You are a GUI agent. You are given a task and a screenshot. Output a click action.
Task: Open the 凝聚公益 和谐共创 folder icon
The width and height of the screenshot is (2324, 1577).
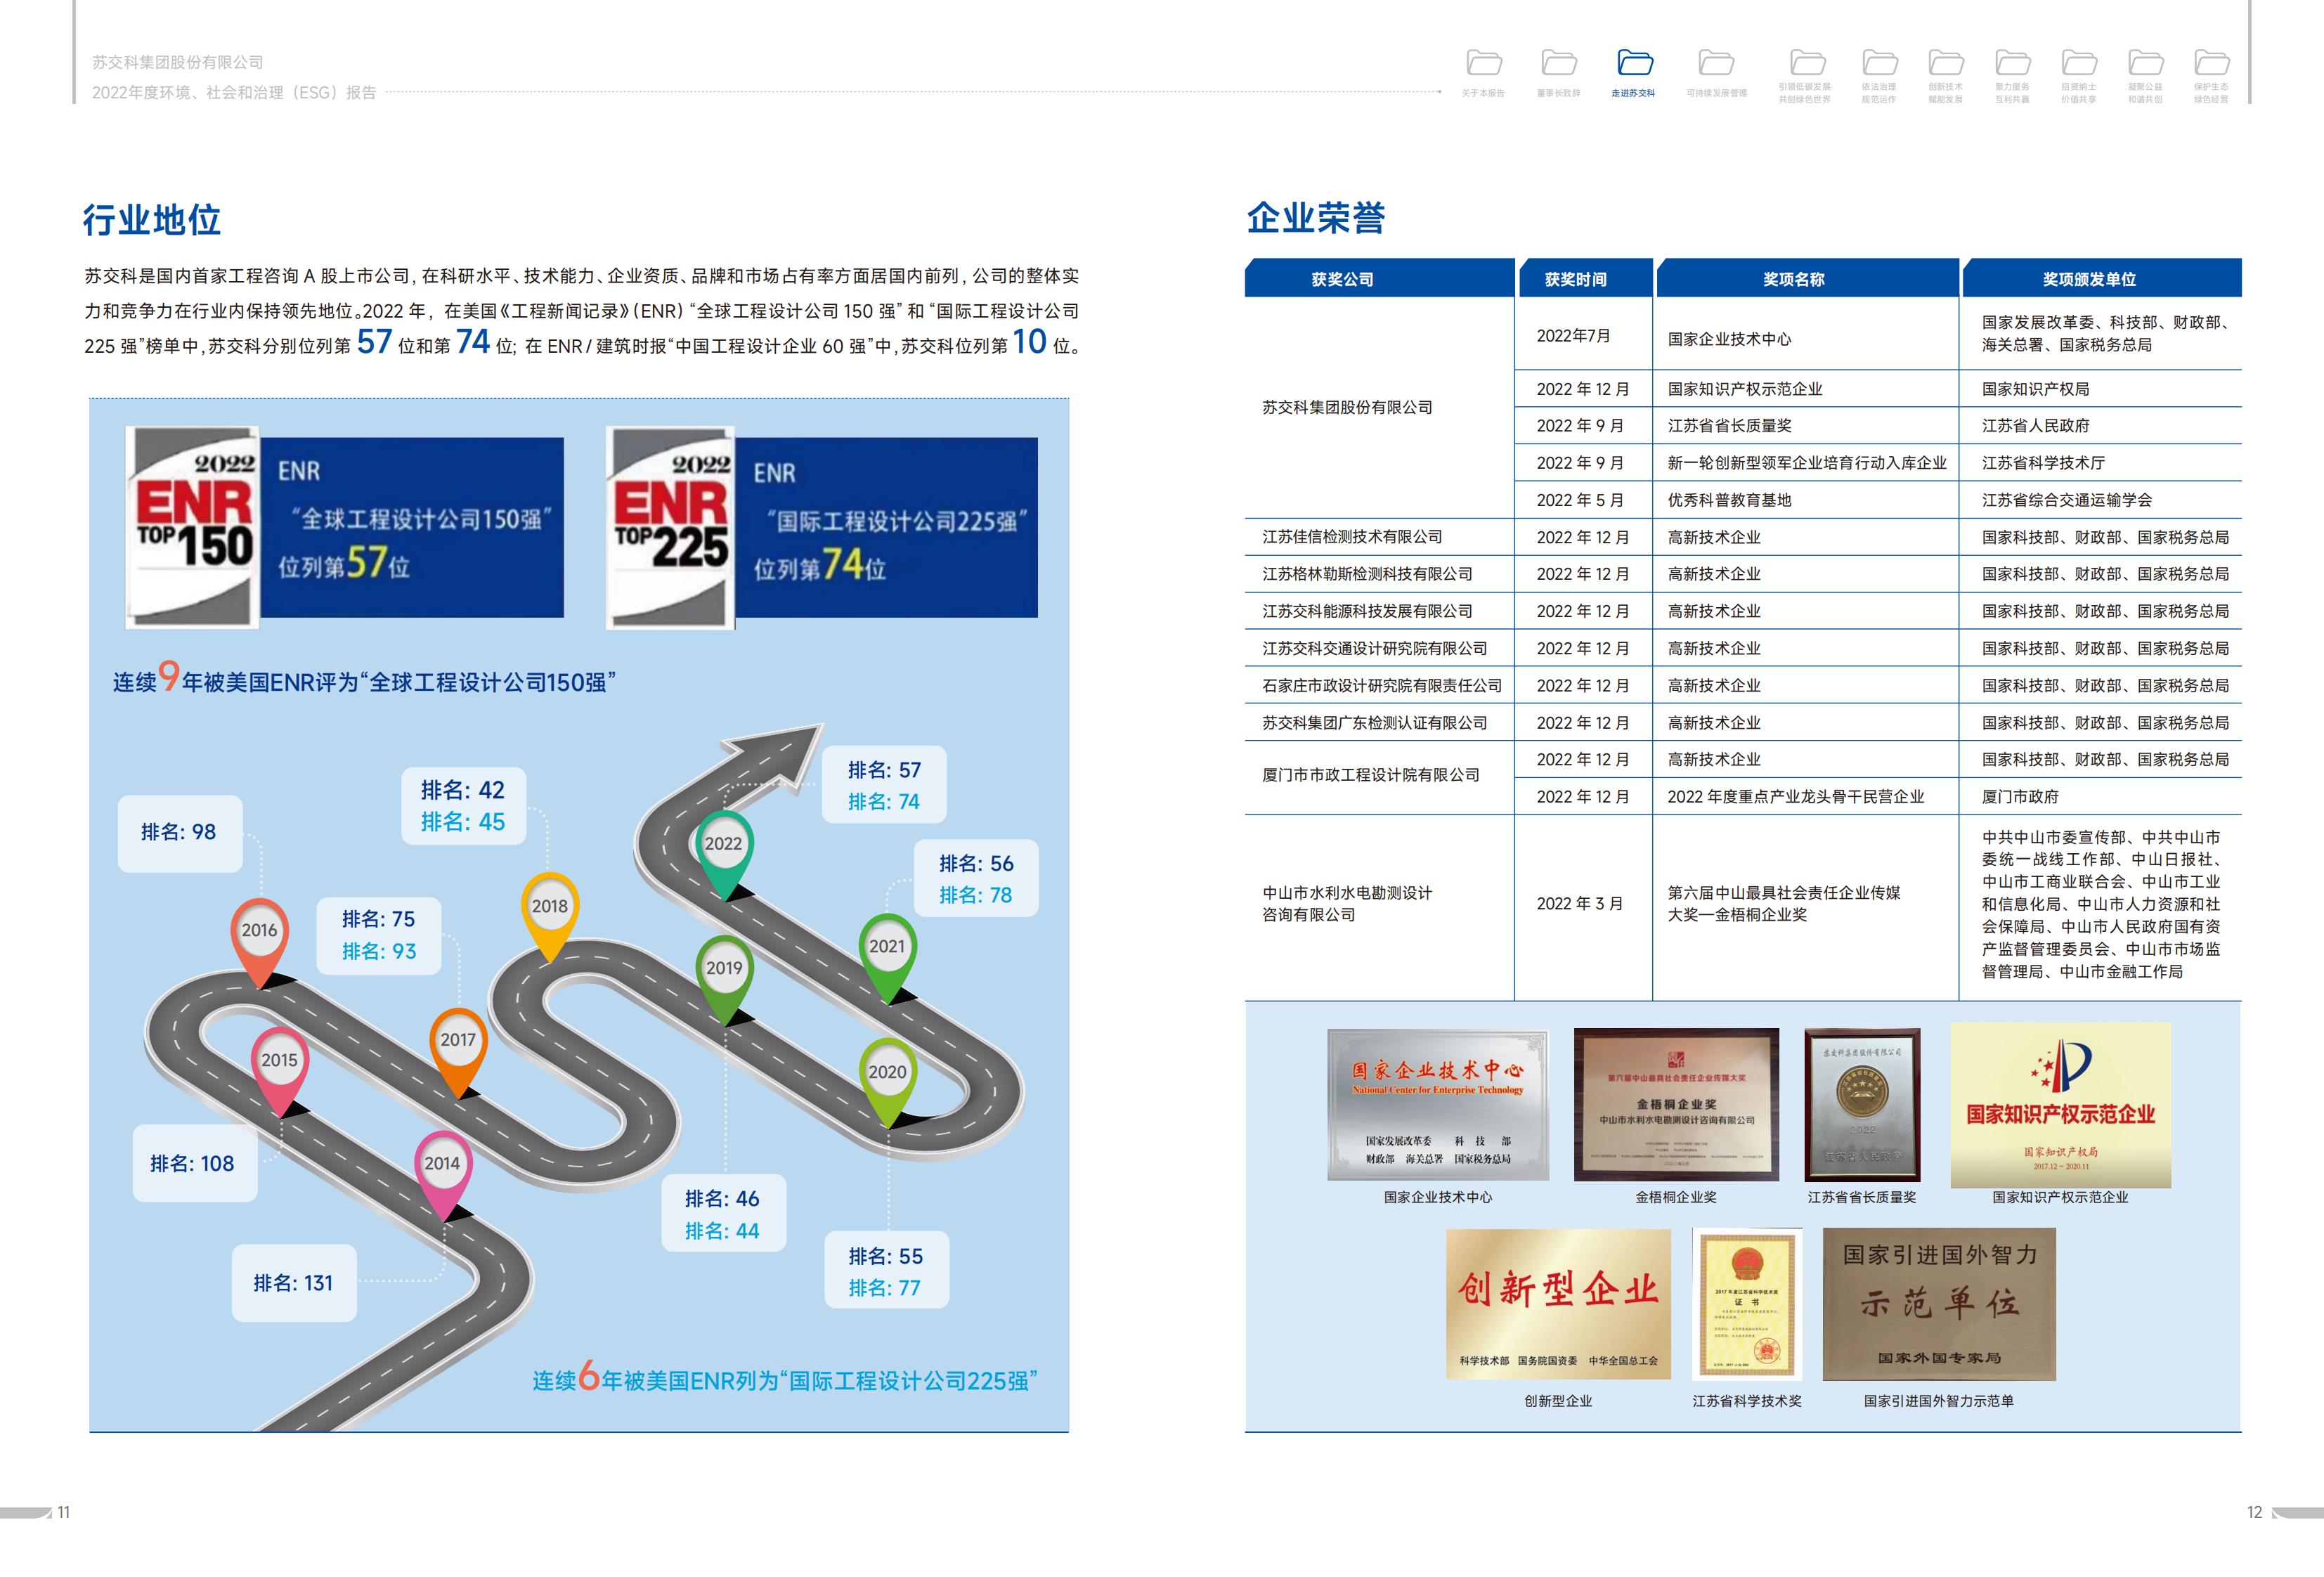pos(2146,63)
